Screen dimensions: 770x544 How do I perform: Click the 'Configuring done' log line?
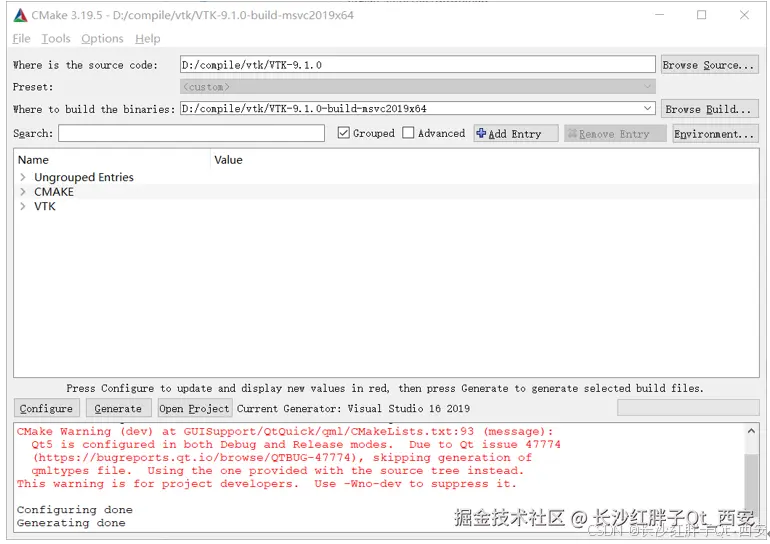[75, 510]
